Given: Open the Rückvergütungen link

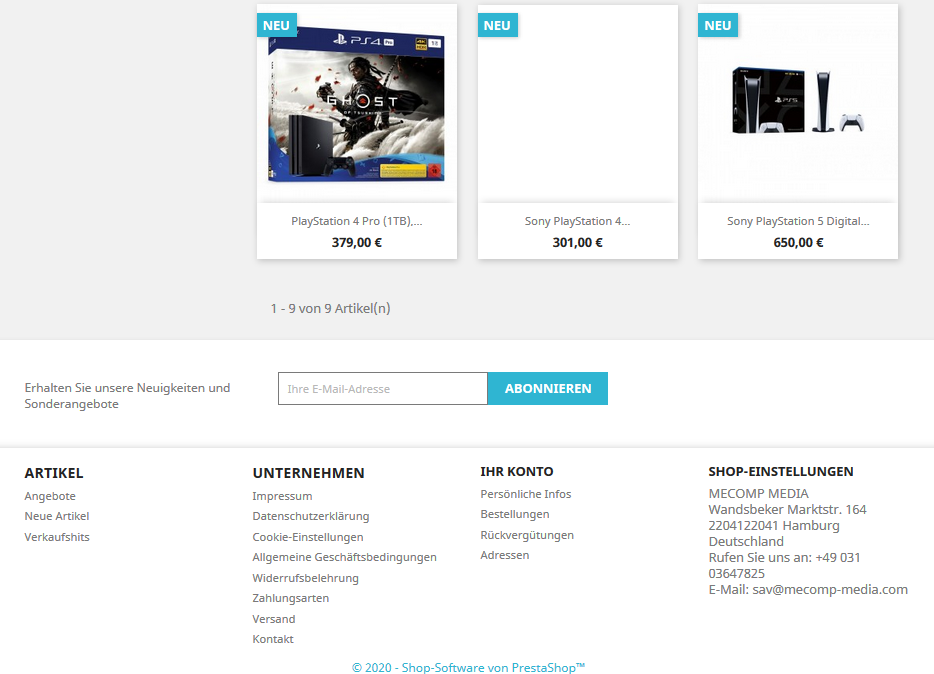Looking at the screenshot, I should click(x=527, y=535).
